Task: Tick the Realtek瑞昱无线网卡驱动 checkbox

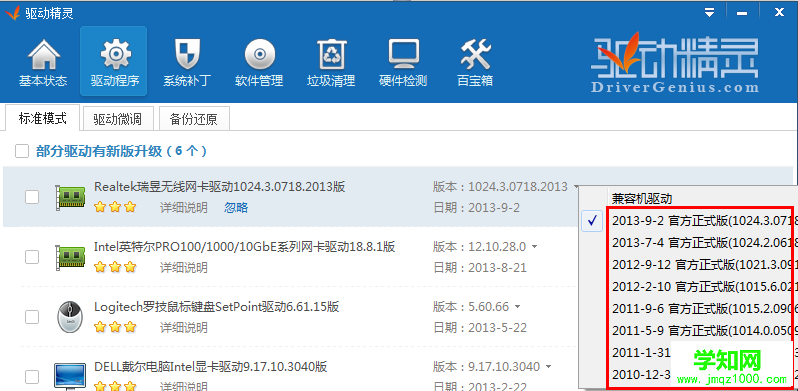Action: point(32,197)
